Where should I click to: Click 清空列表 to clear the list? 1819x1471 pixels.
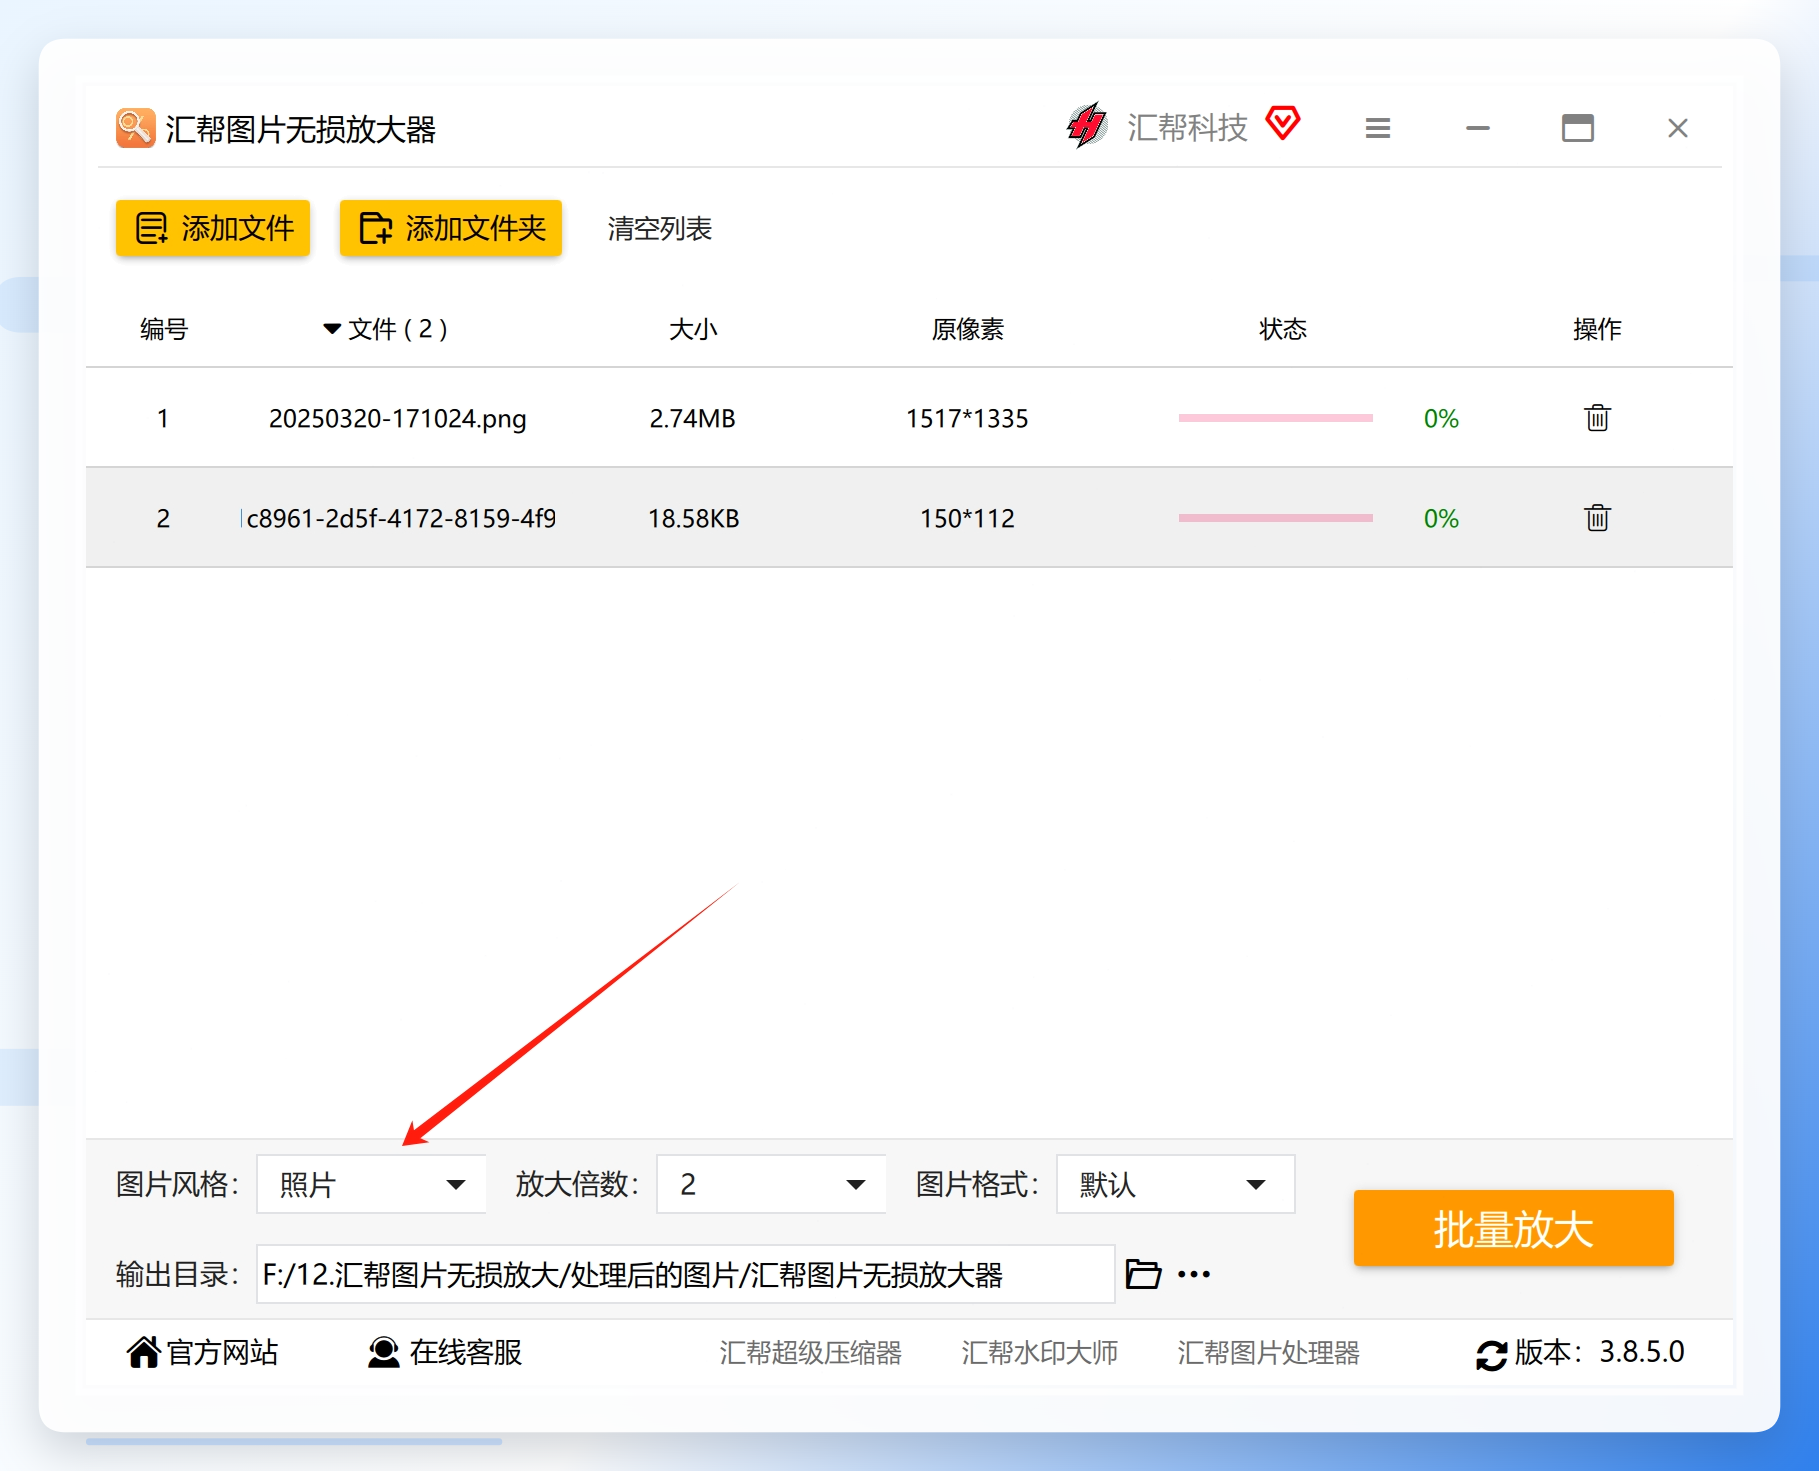coord(659,228)
